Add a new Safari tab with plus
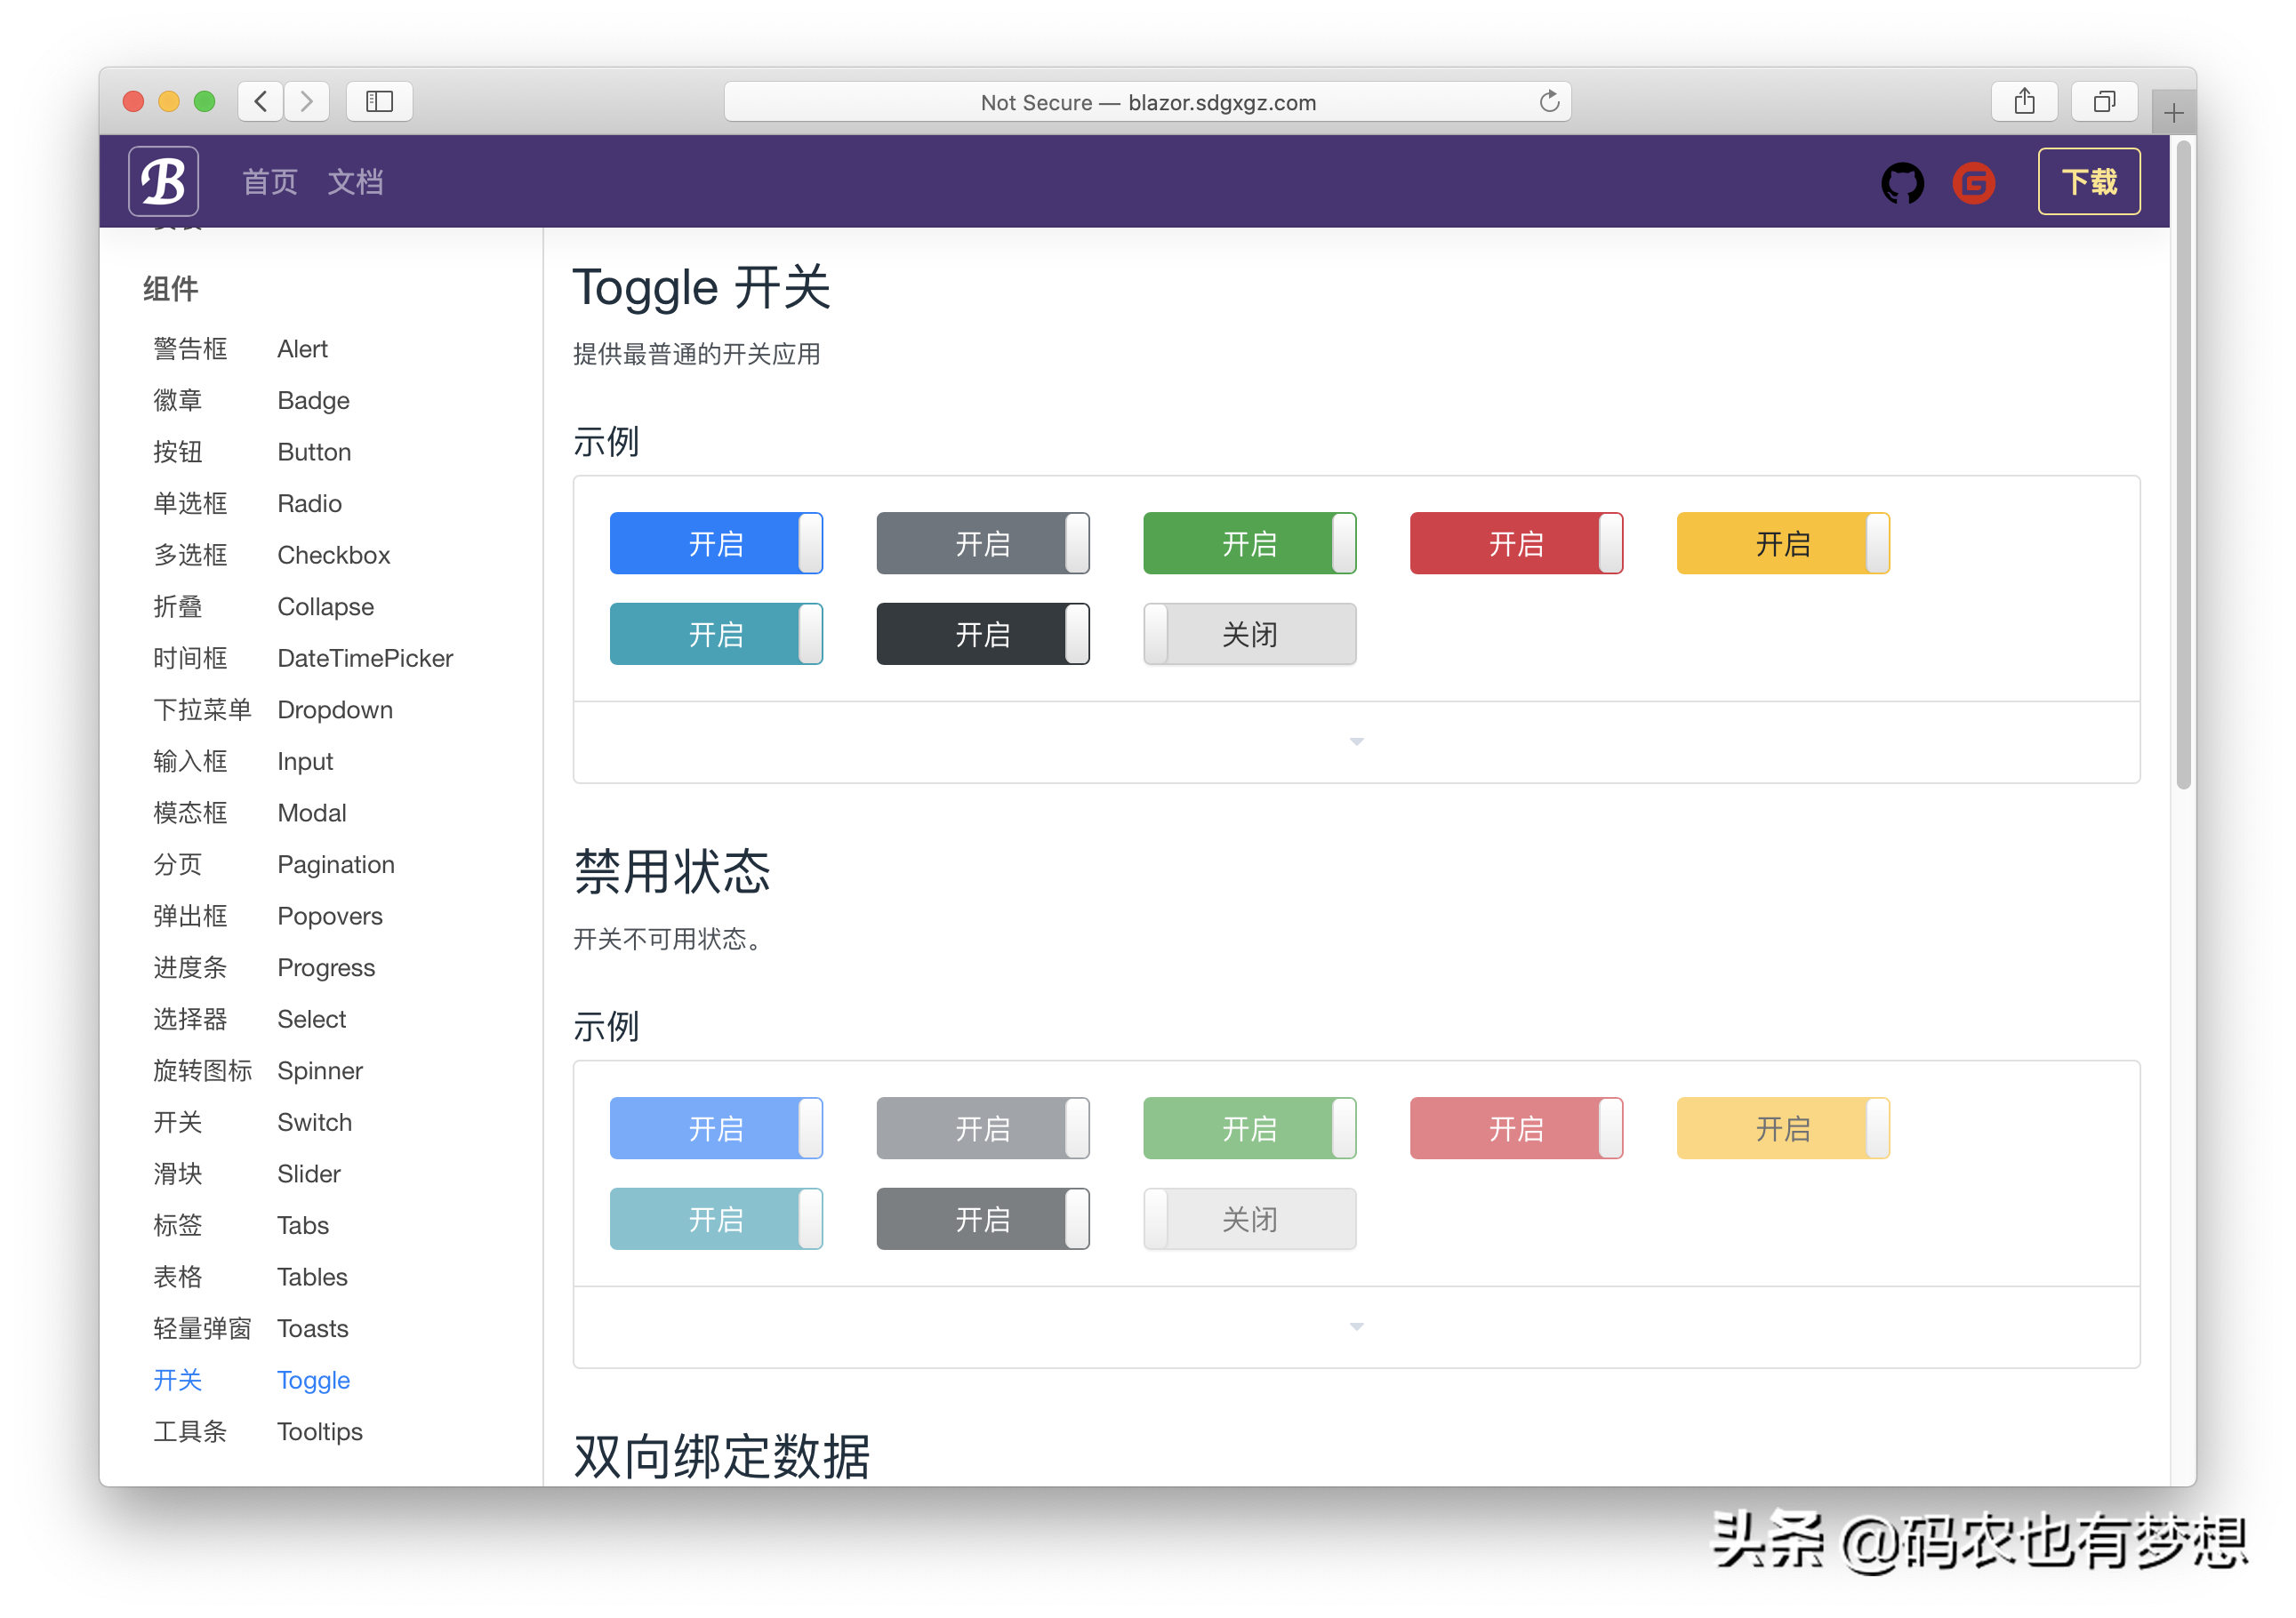The width and height of the screenshot is (2296, 1618). click(2173, 113)
